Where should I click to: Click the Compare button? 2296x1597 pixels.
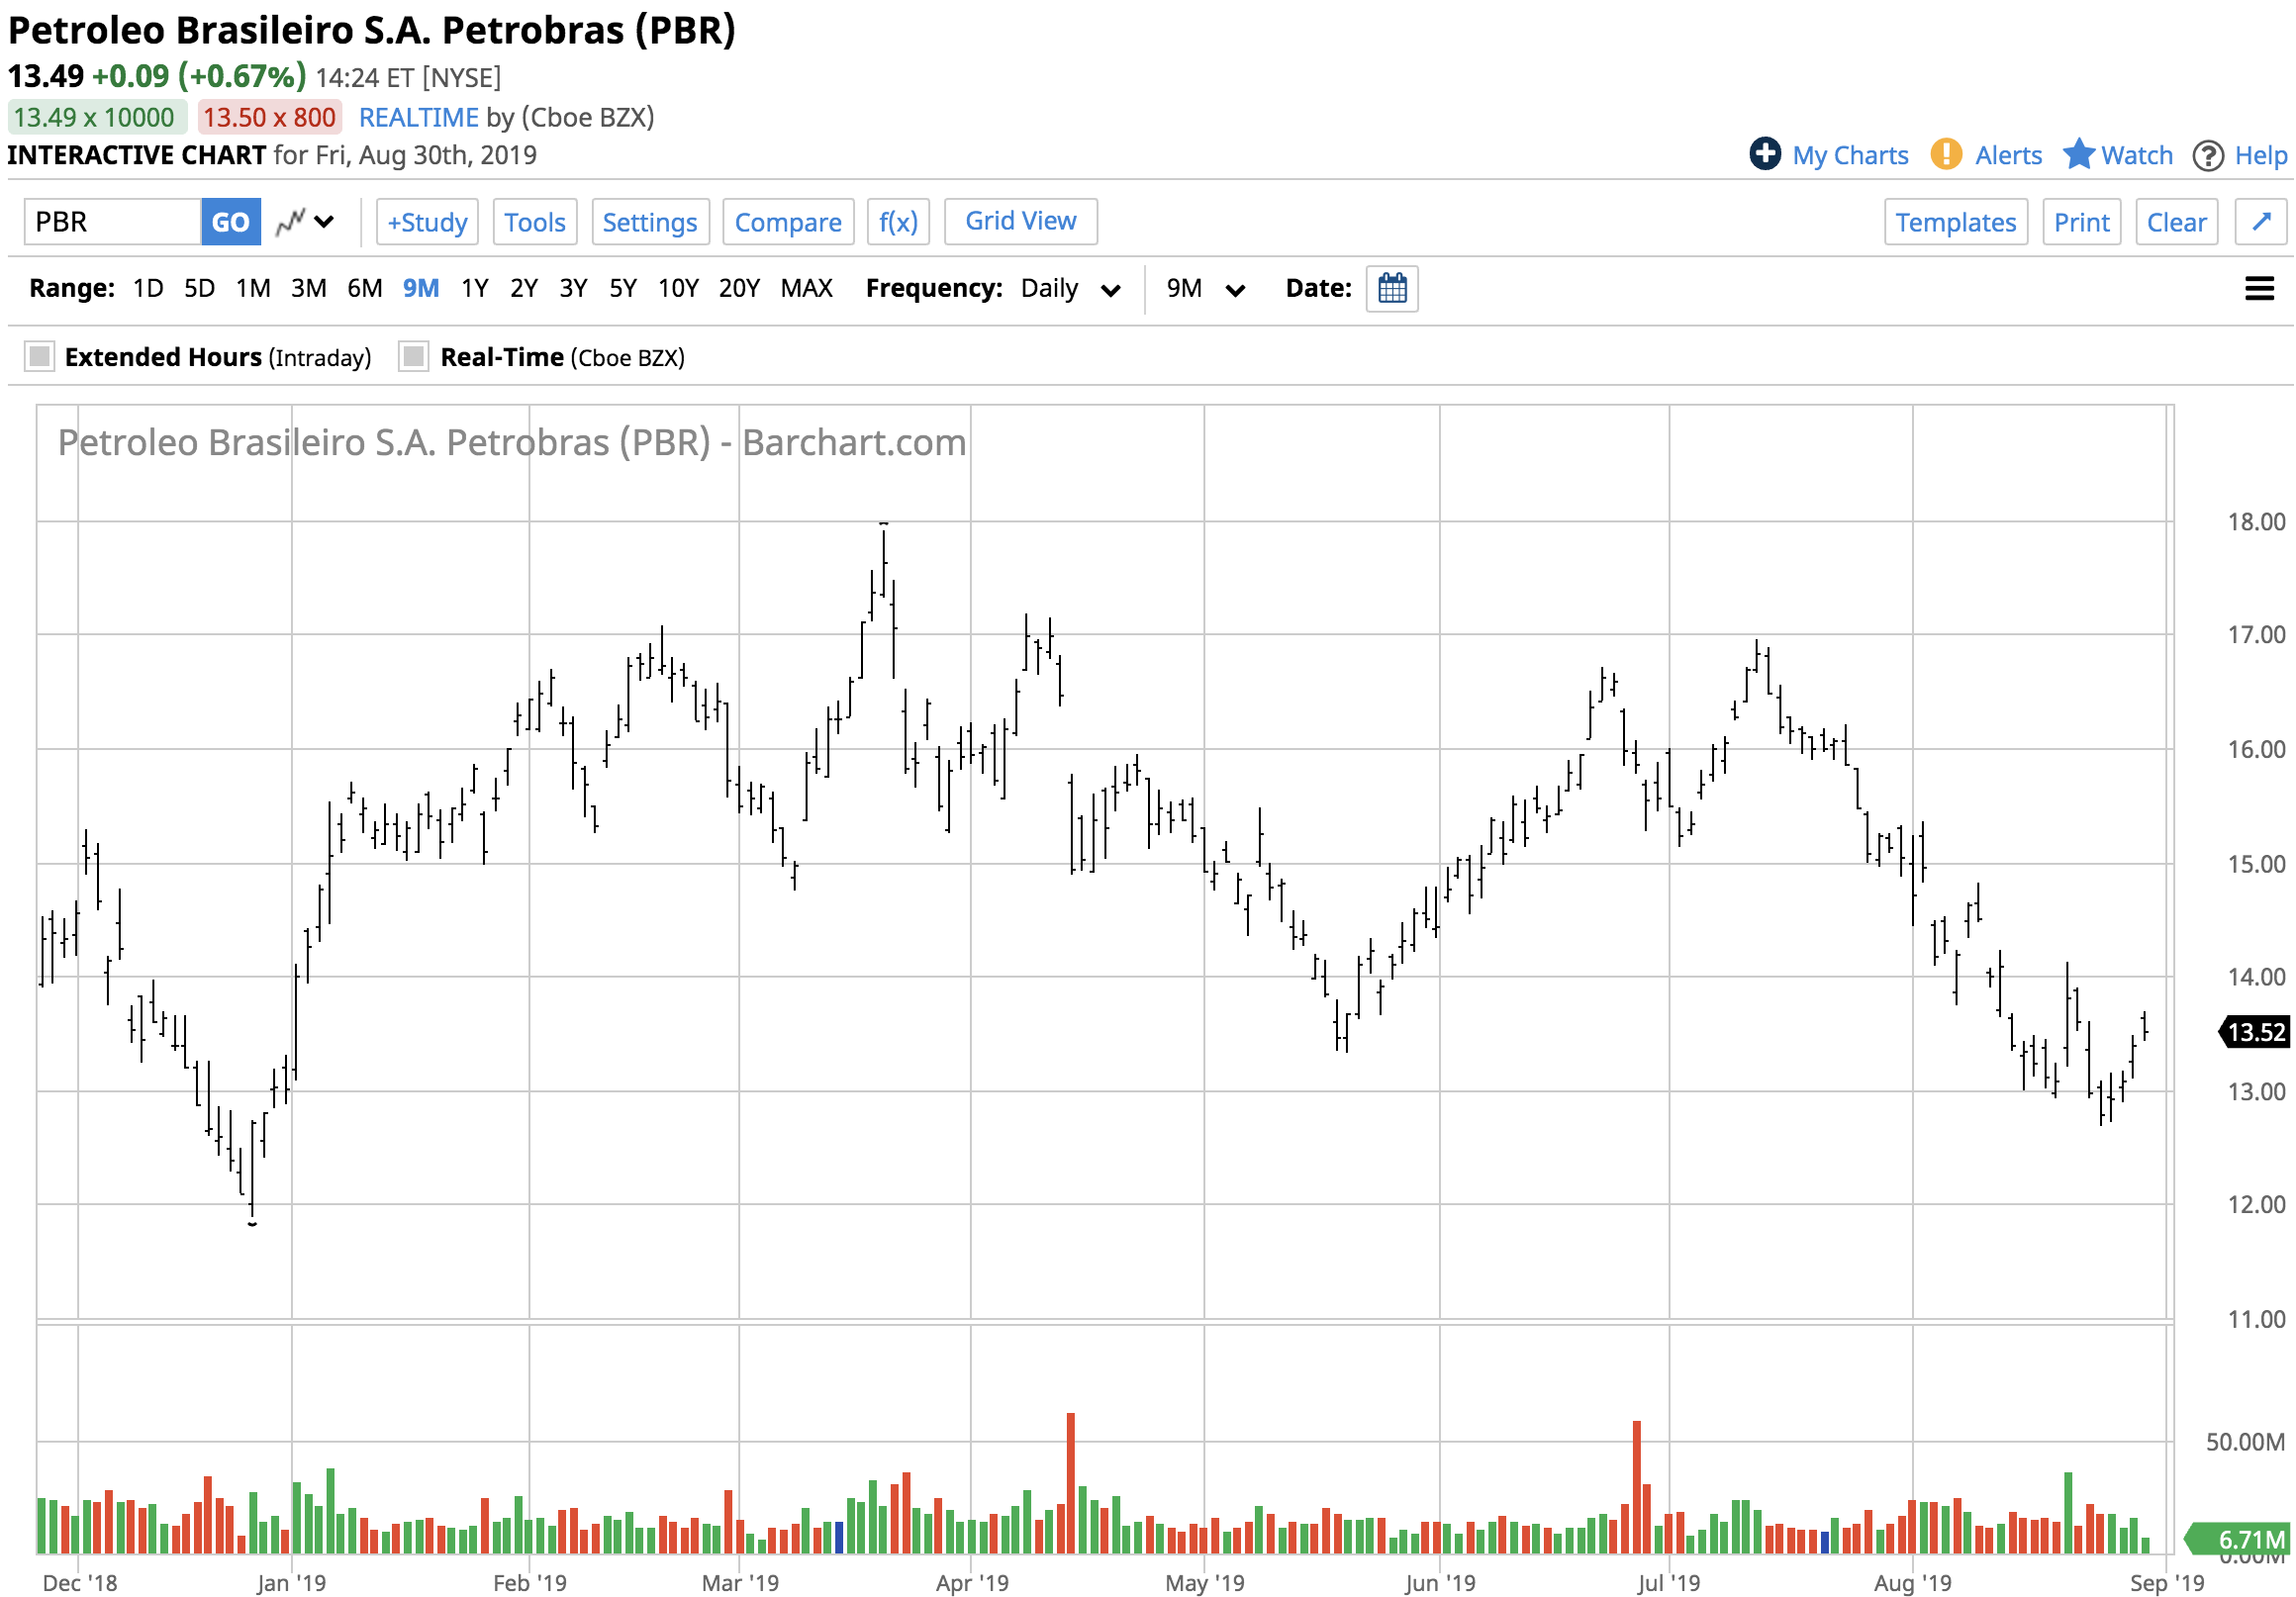tap(788, 222)
